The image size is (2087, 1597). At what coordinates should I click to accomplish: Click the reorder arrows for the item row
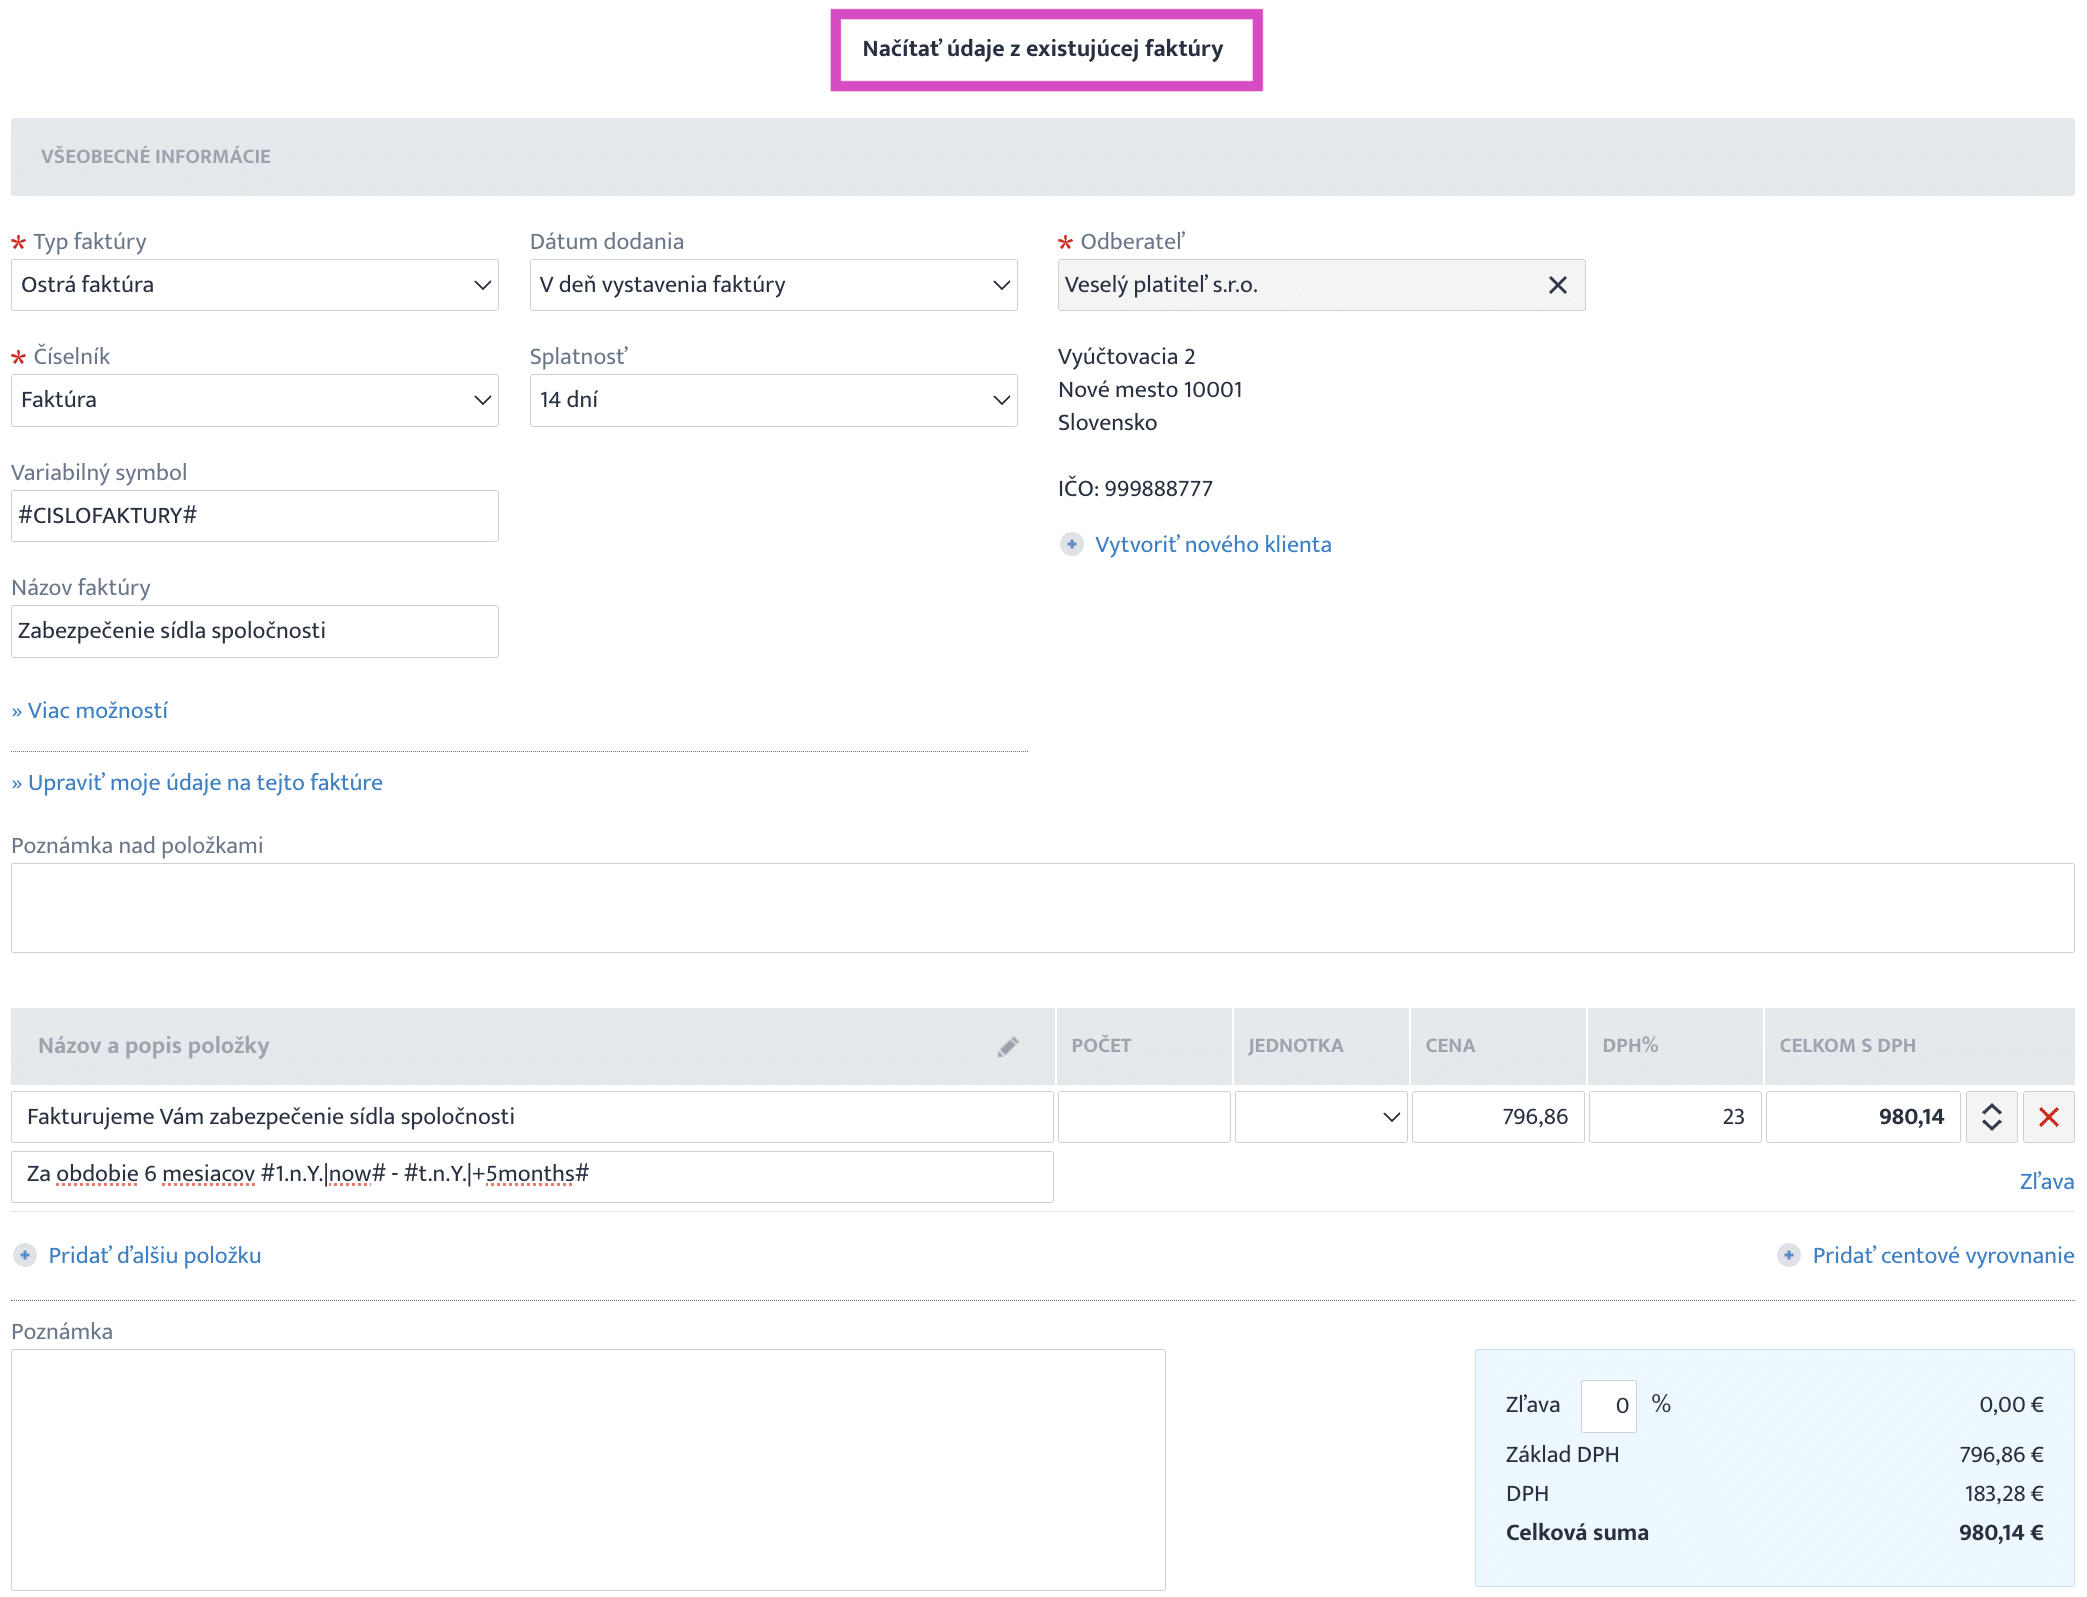tap(1991, 1117)
